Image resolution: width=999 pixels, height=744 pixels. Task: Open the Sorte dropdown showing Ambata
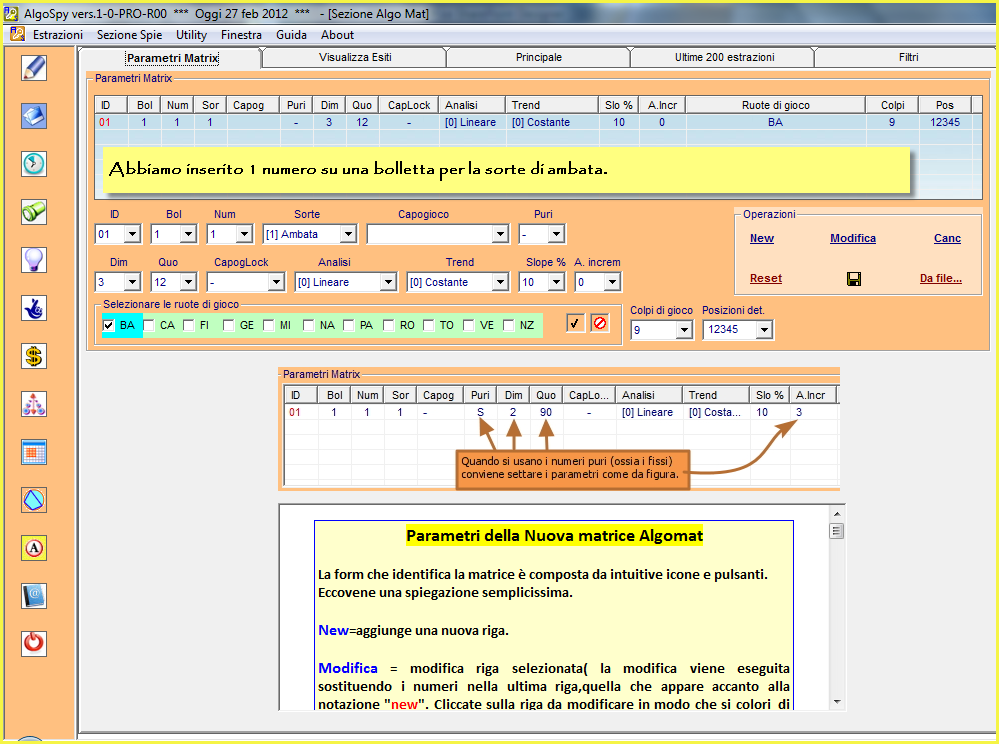(348, 234)
